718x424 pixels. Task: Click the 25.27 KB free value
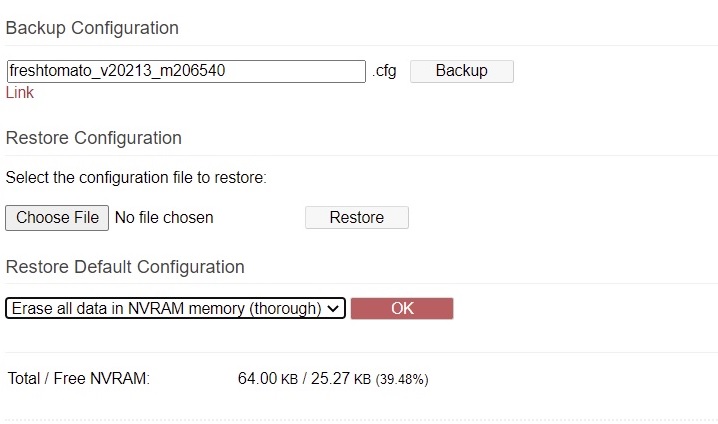[x=341, y=379]
